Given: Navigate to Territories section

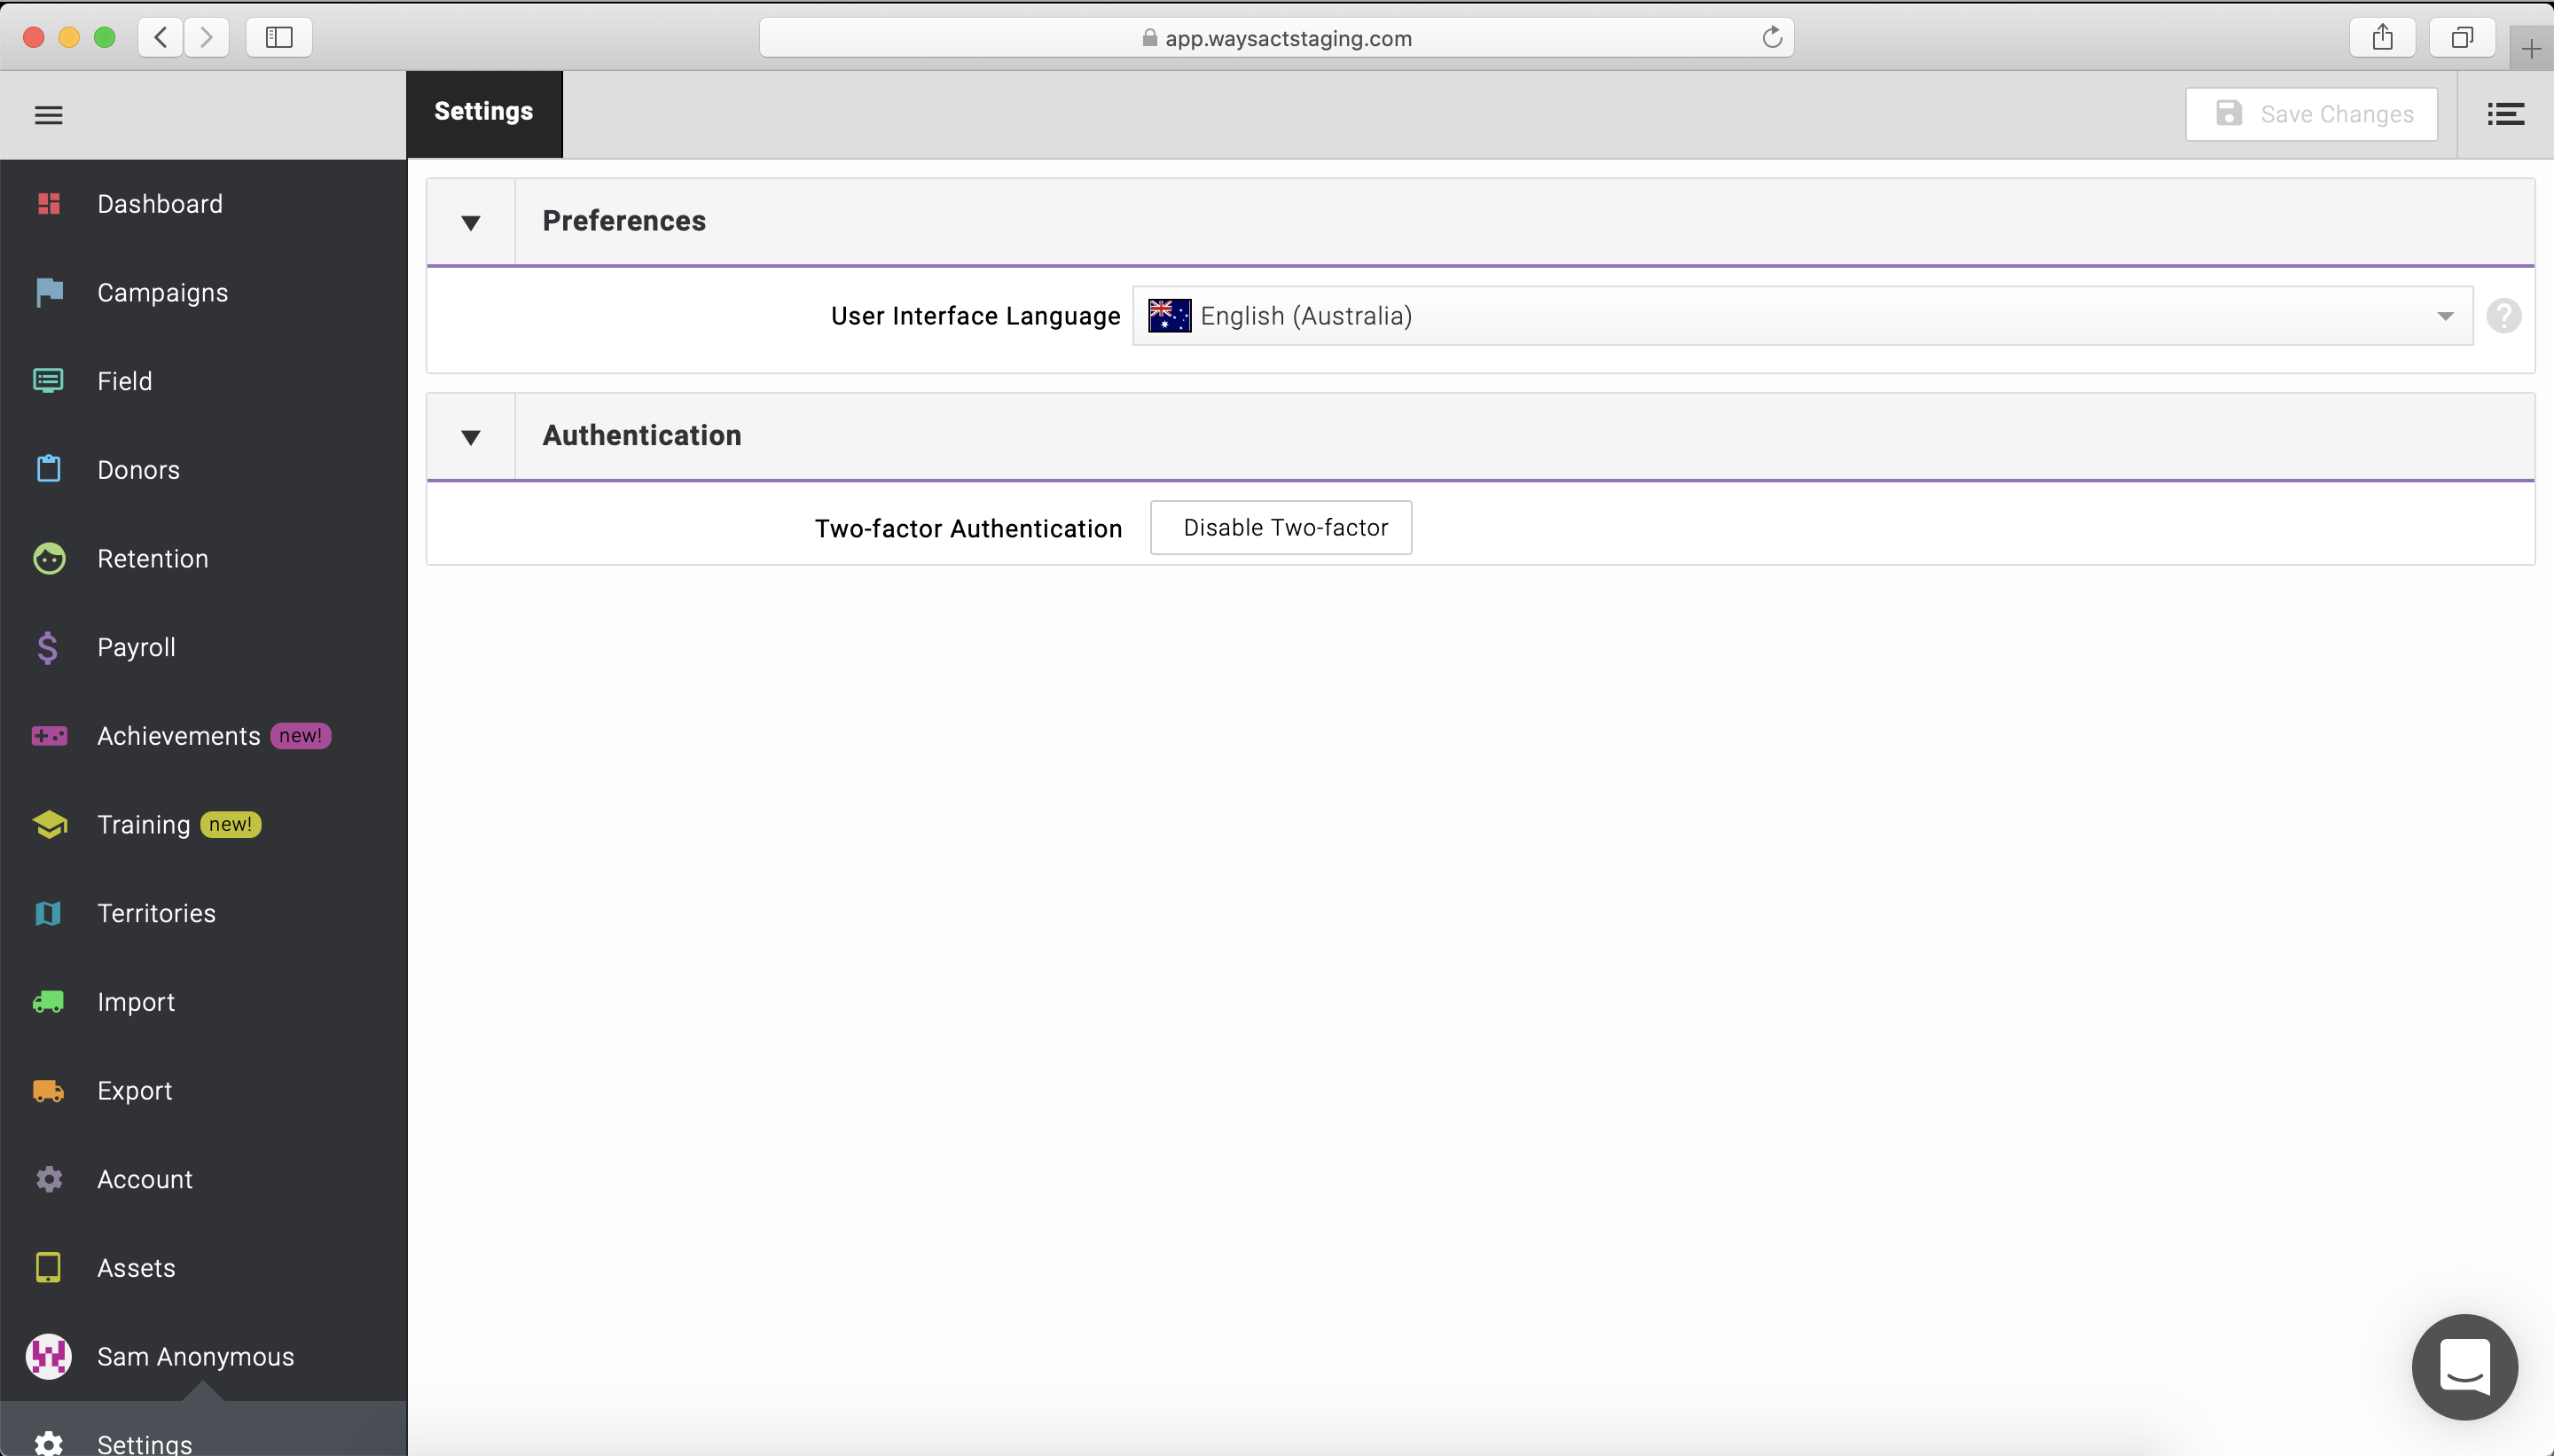Looking at the screenshot, I should (156, 912).
